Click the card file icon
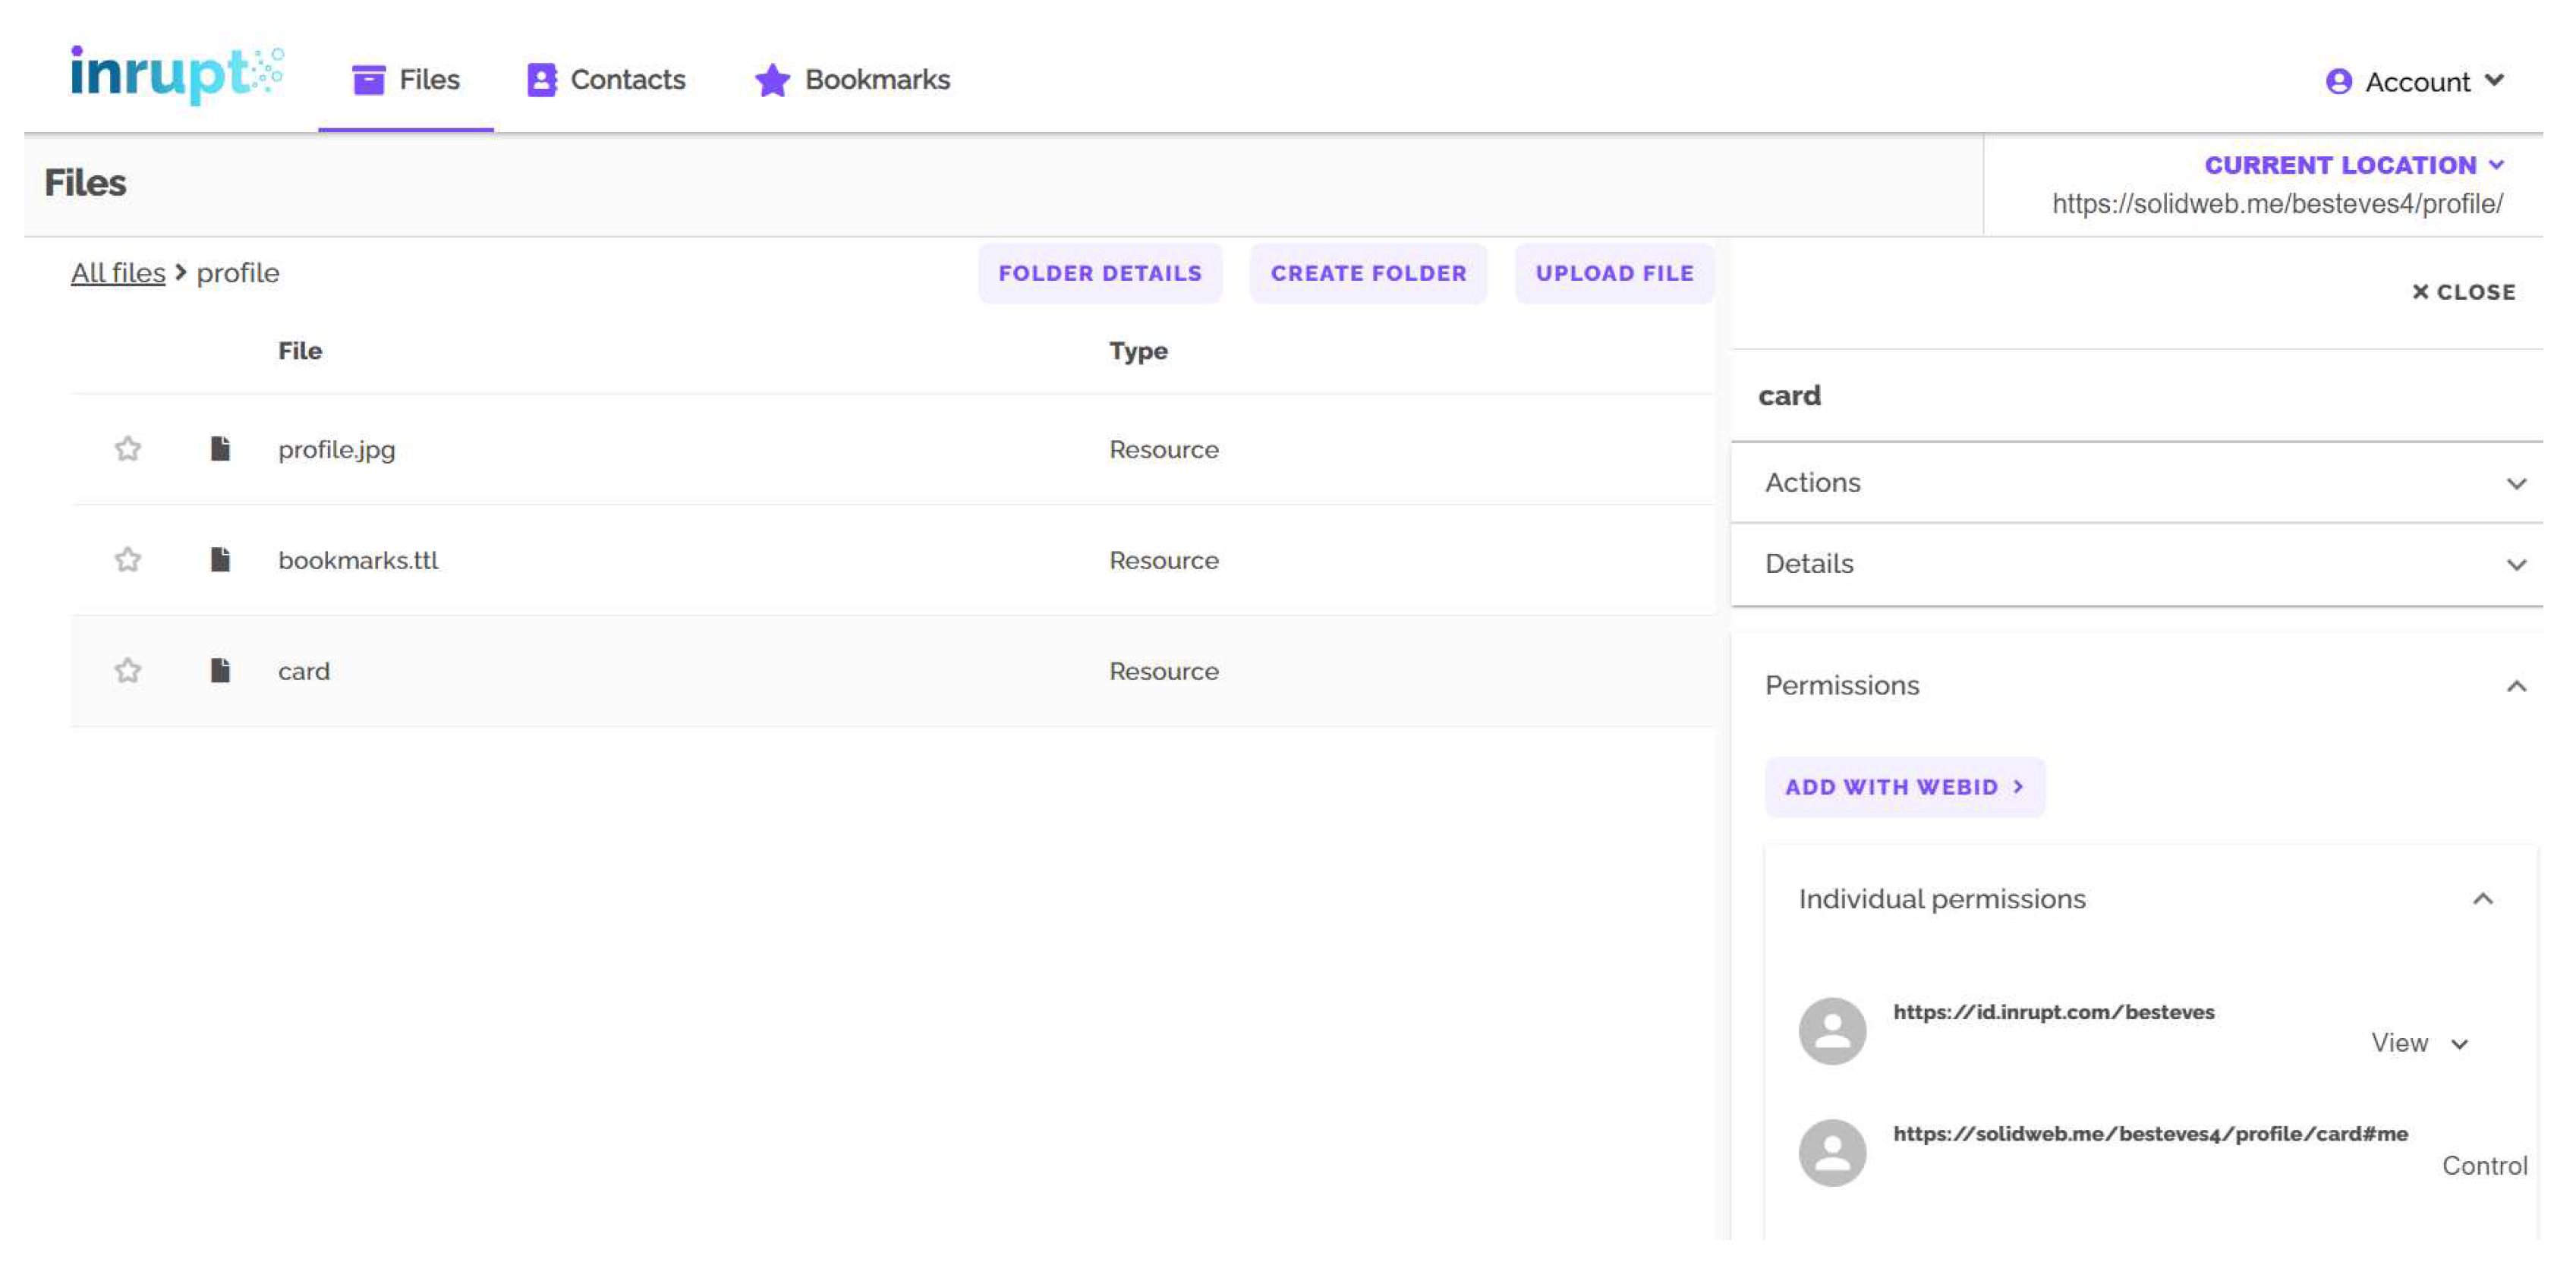This screenshot has width=2576, height=1284. pyautogui.click(x=220, y=670)
